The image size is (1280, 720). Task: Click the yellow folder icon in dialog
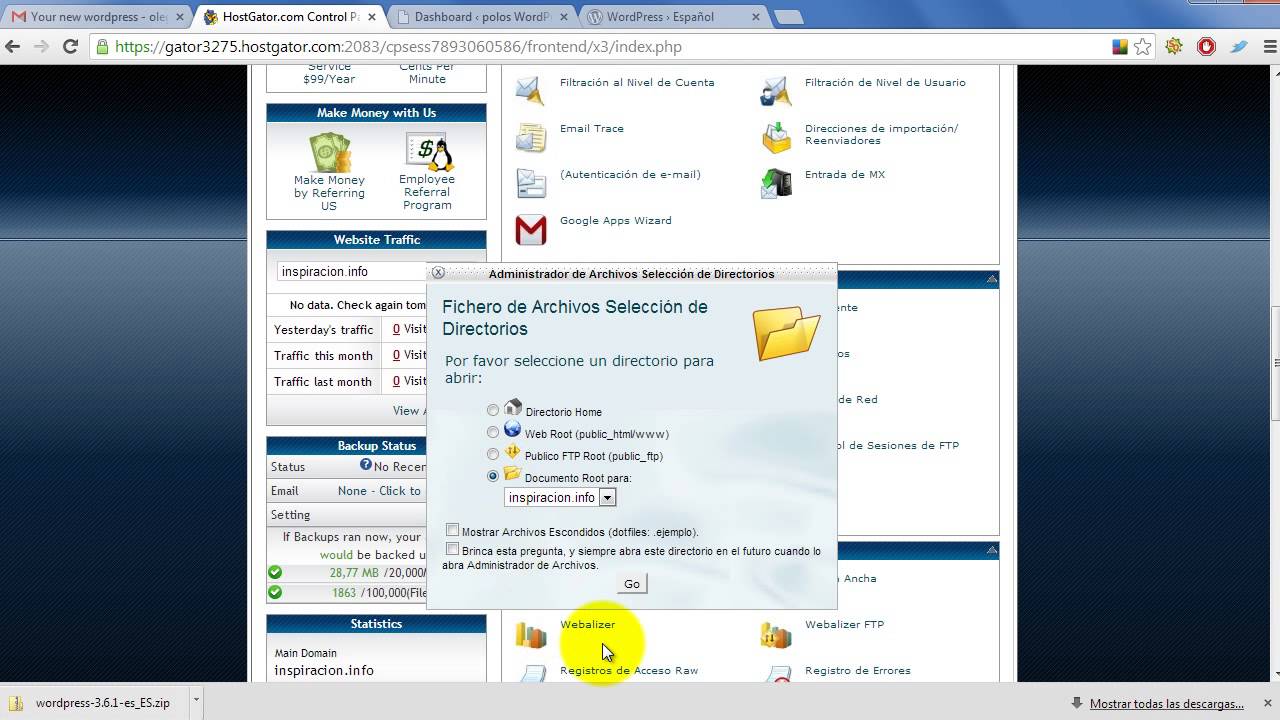pos(786,332)
